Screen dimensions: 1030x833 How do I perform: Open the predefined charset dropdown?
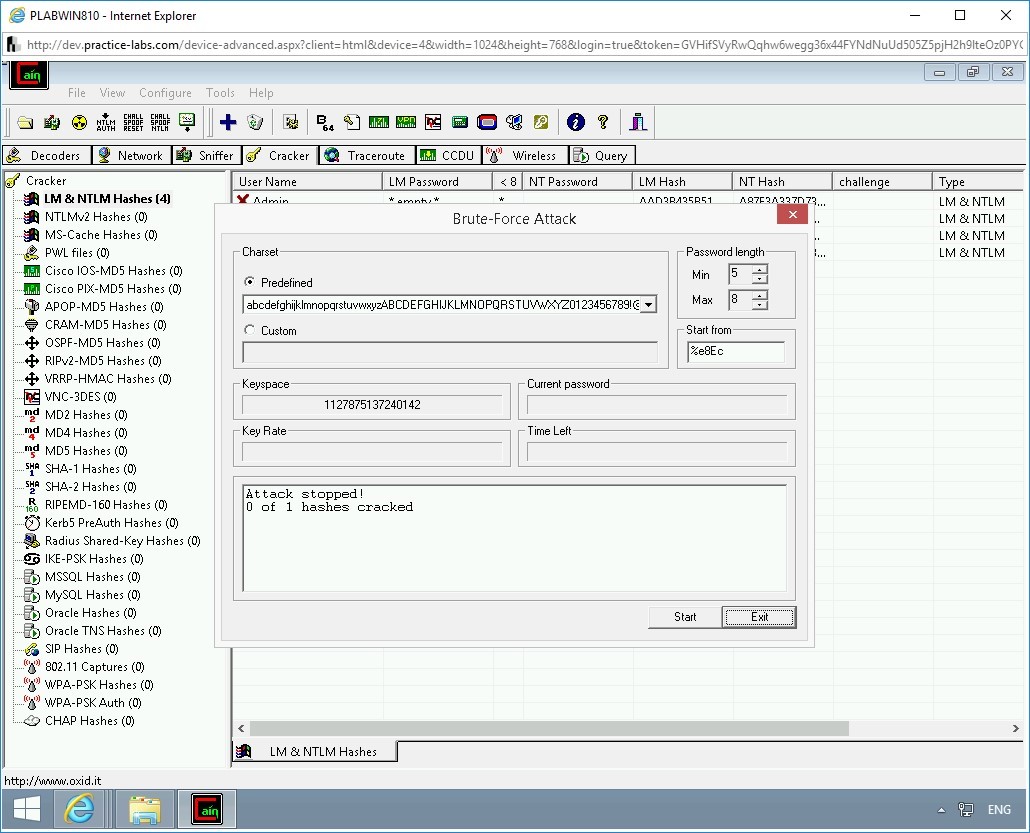[649, 303]
